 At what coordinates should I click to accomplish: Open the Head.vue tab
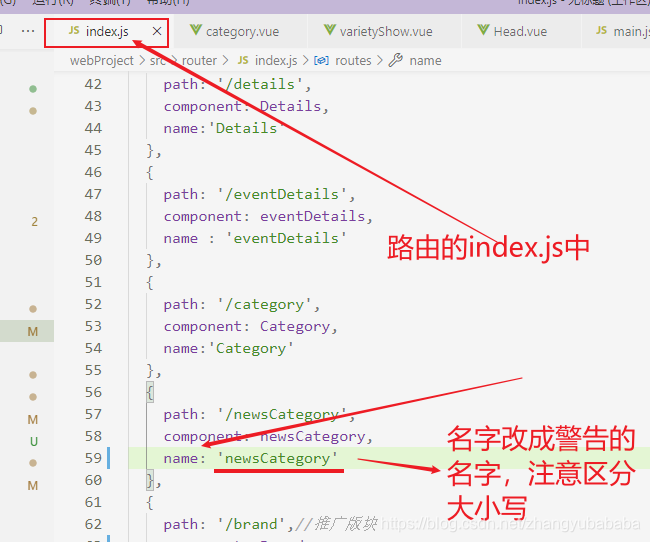point(520,32)
